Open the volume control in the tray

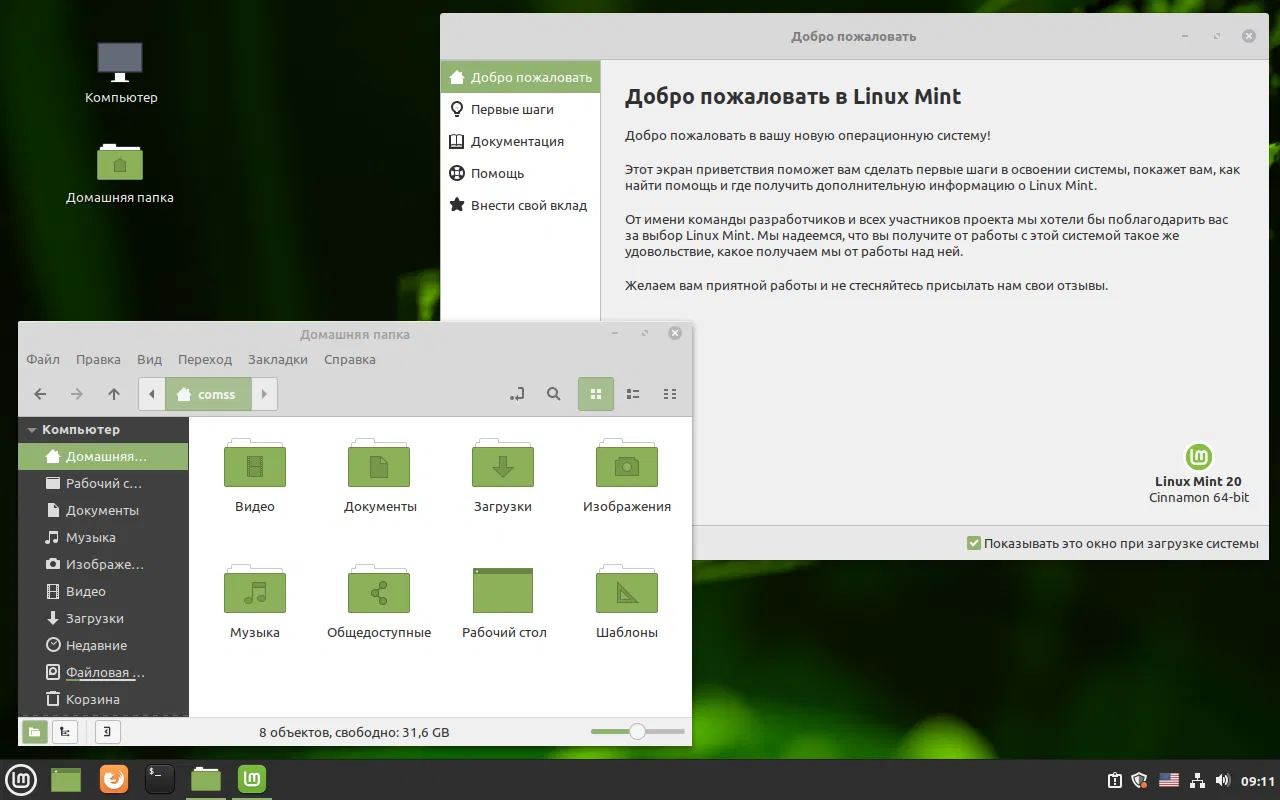(1222, 780)
